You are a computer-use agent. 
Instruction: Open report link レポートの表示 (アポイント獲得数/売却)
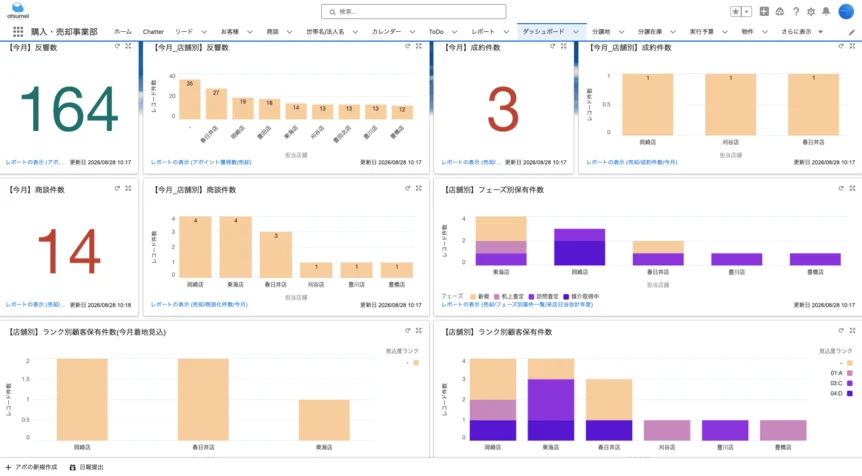(x=201, y=162)
